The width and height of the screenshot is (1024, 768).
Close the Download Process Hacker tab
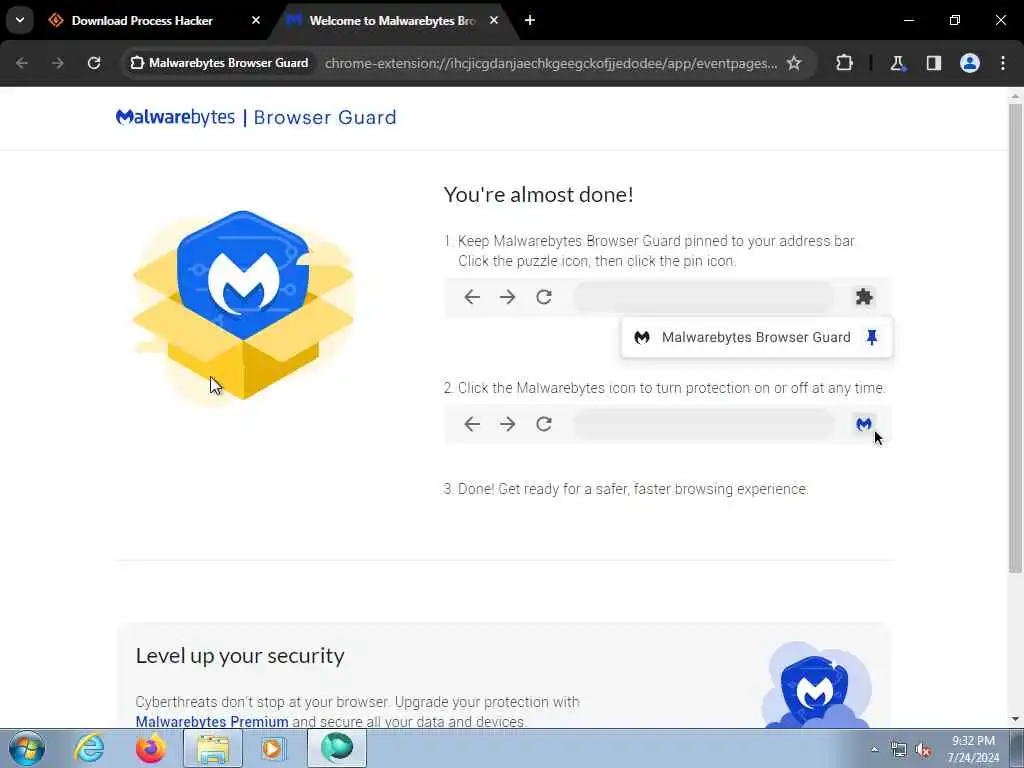[x=256, y=20]
